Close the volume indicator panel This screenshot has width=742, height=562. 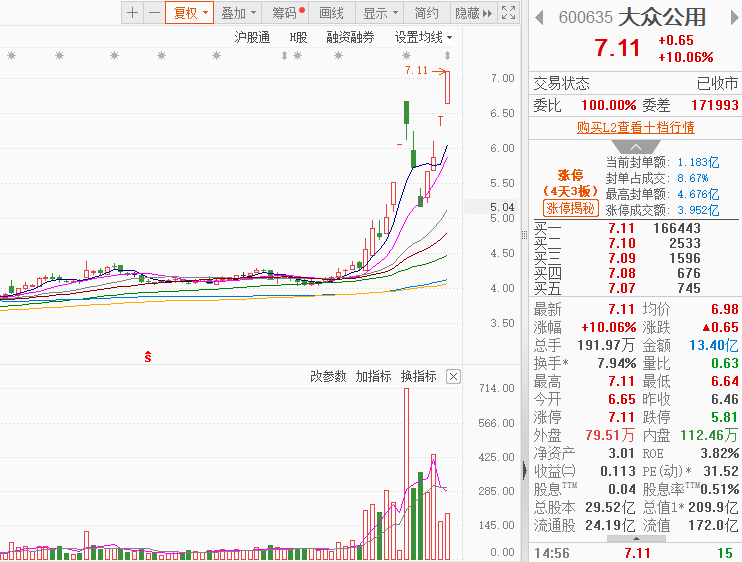453,377
